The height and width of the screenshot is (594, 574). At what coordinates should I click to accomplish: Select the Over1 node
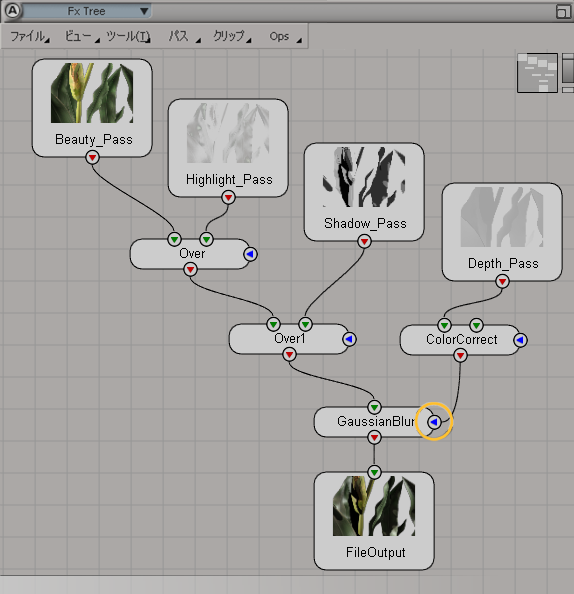289,339
